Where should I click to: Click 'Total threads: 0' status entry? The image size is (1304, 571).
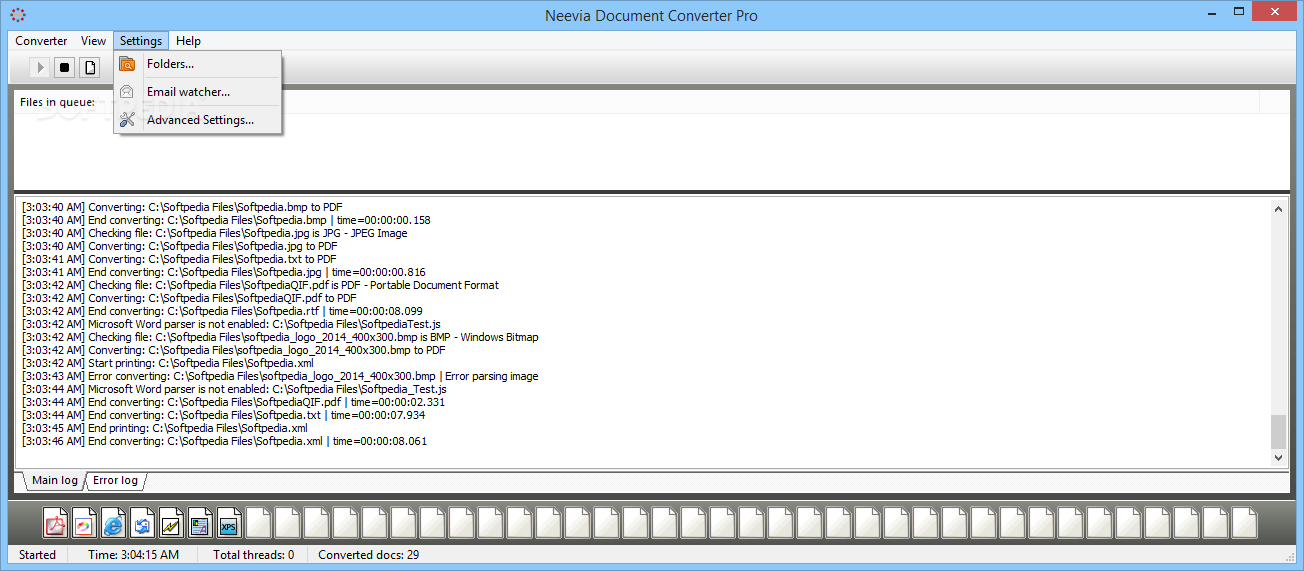(x=253, y=554)
